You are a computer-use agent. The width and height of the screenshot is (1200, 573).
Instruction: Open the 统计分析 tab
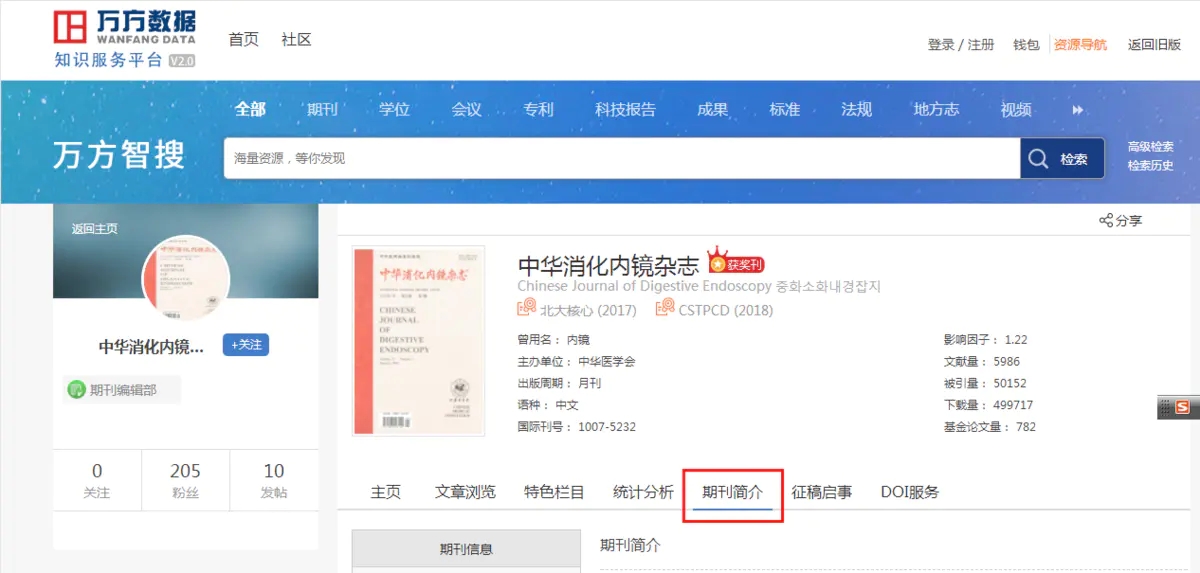(x=643, y=492)
